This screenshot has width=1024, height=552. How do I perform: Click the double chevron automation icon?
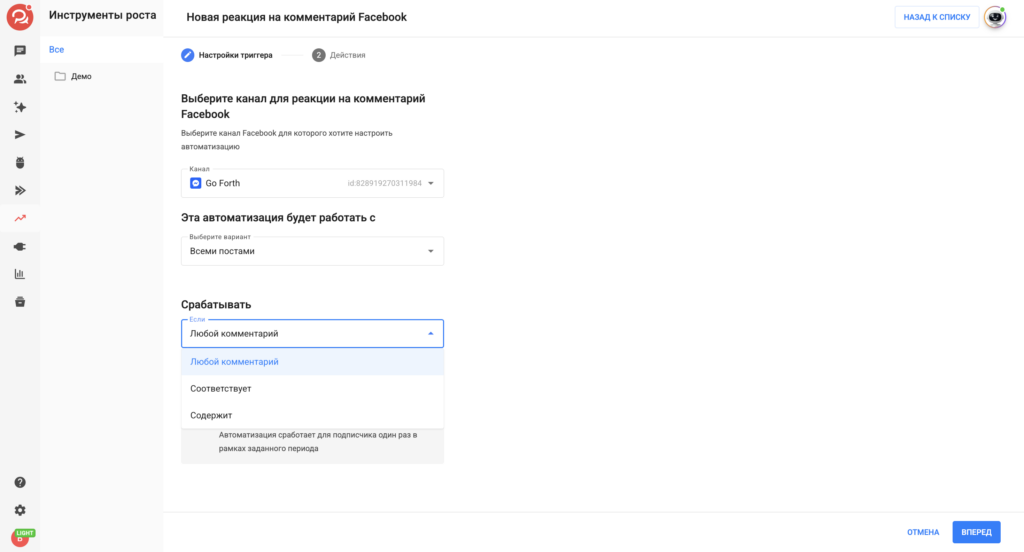tap(20, 191)
